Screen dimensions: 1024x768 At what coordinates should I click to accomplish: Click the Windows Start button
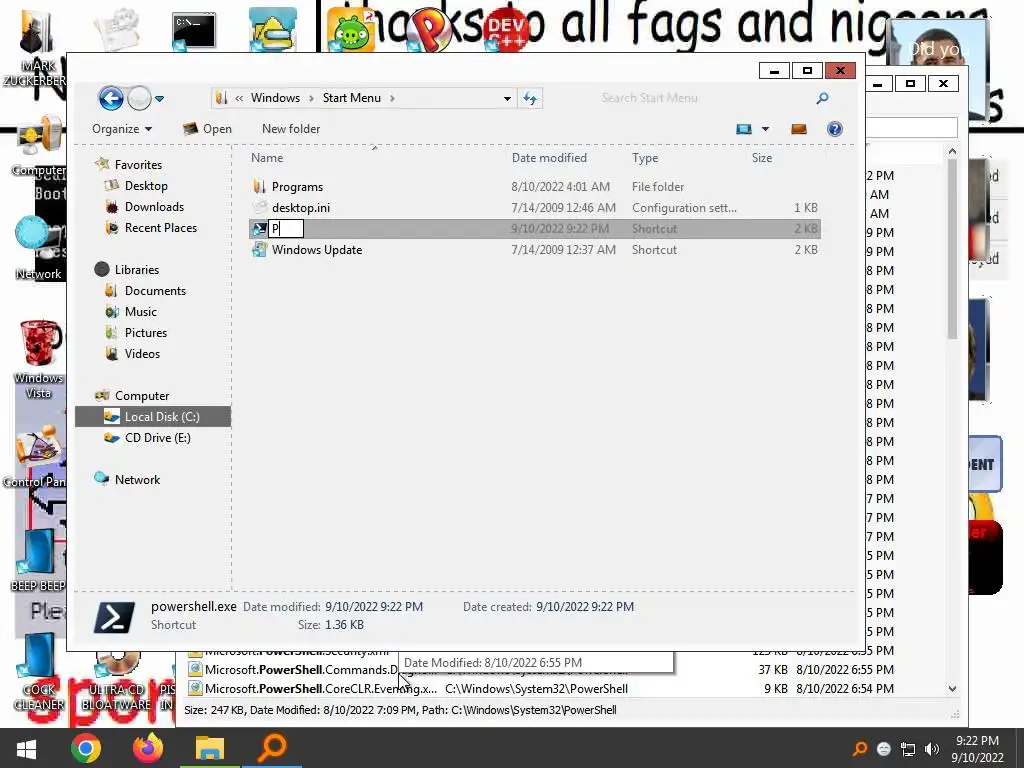(x=26, y=748)
